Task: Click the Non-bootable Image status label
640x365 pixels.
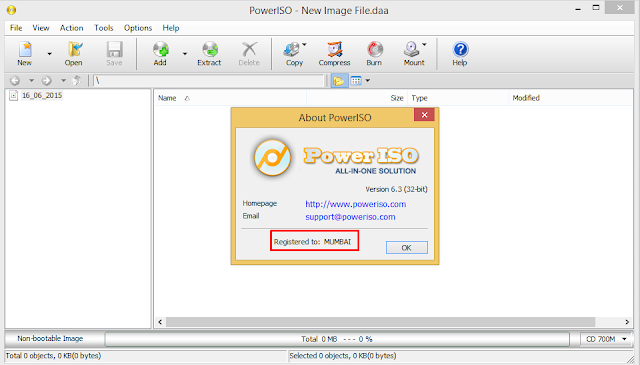Action: [50, 338]
